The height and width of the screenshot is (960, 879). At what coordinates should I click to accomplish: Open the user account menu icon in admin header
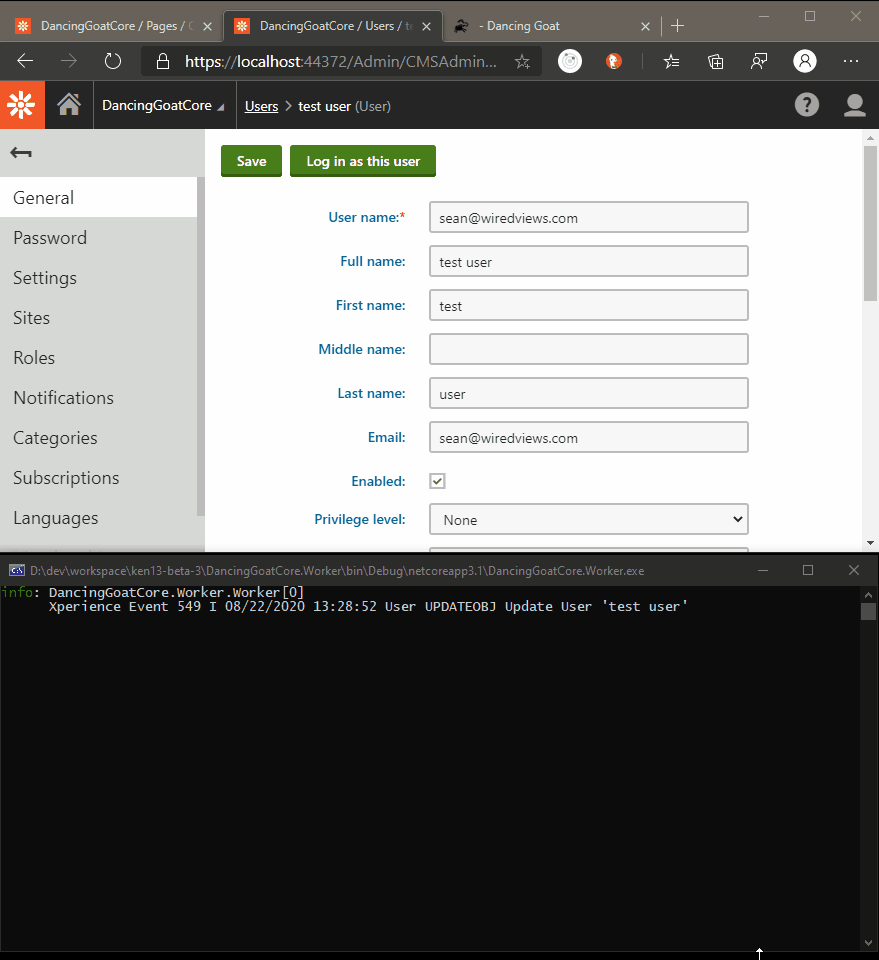(x=855, y=105)
